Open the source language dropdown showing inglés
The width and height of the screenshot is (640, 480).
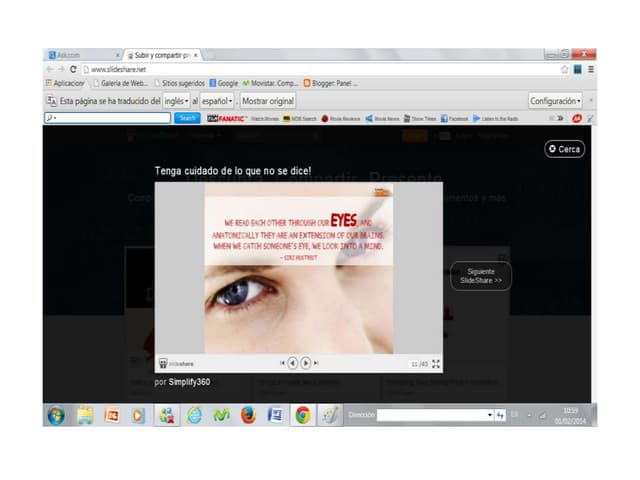[176, 101]
